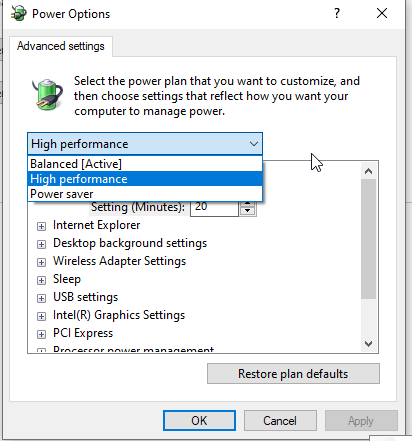Select the Balanced [Active] plan option
Screen dimensions: 412x441
(145, 164)
